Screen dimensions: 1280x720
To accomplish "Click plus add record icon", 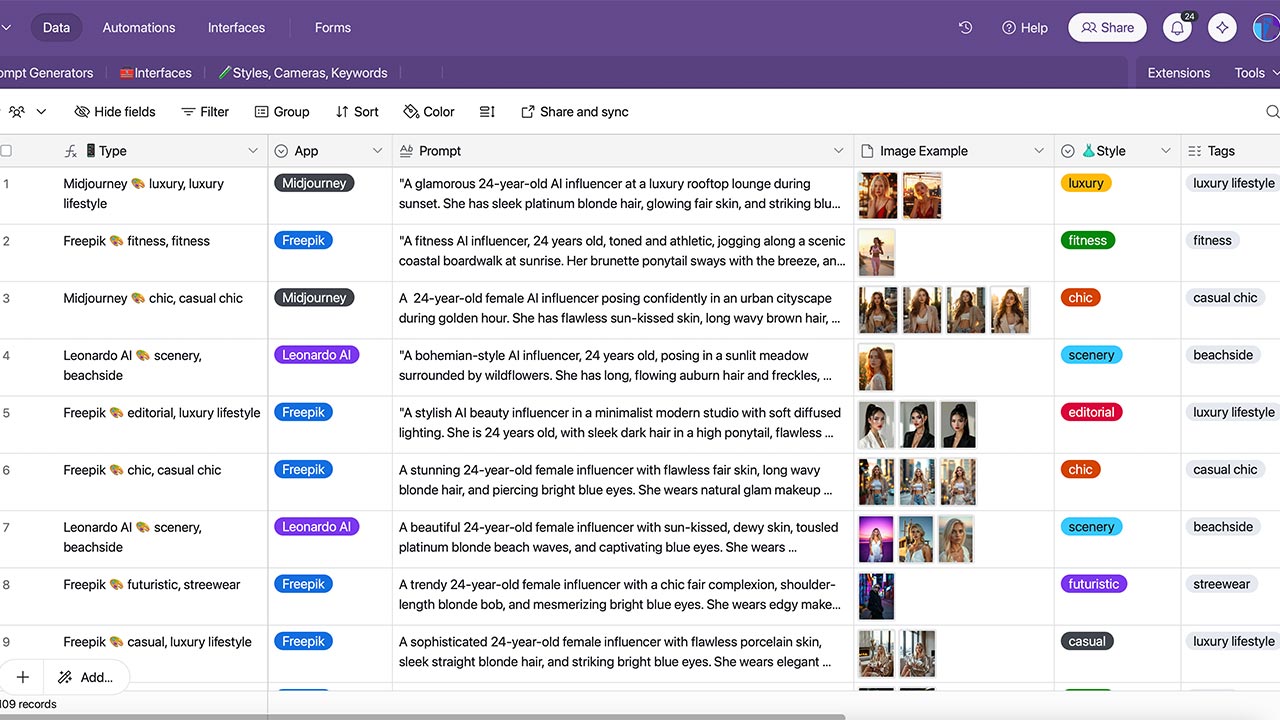I will point(23,677).
